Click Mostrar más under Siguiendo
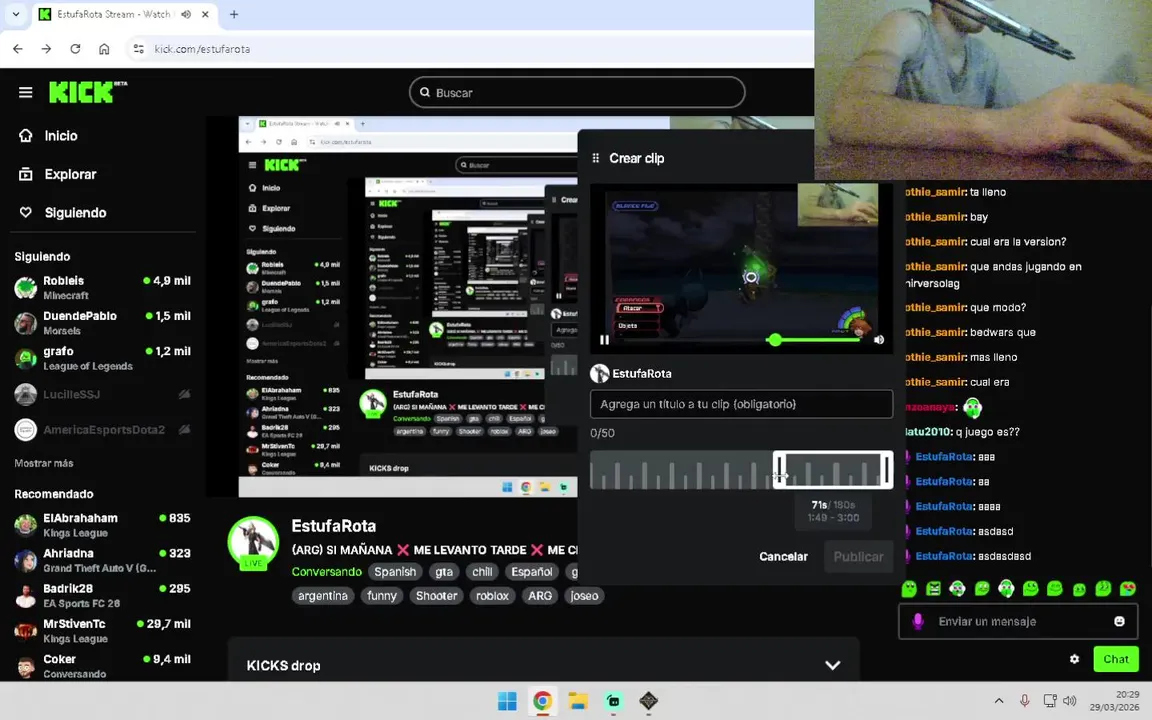Viewport: 1152px width, 720px height. tap(43, 463)
